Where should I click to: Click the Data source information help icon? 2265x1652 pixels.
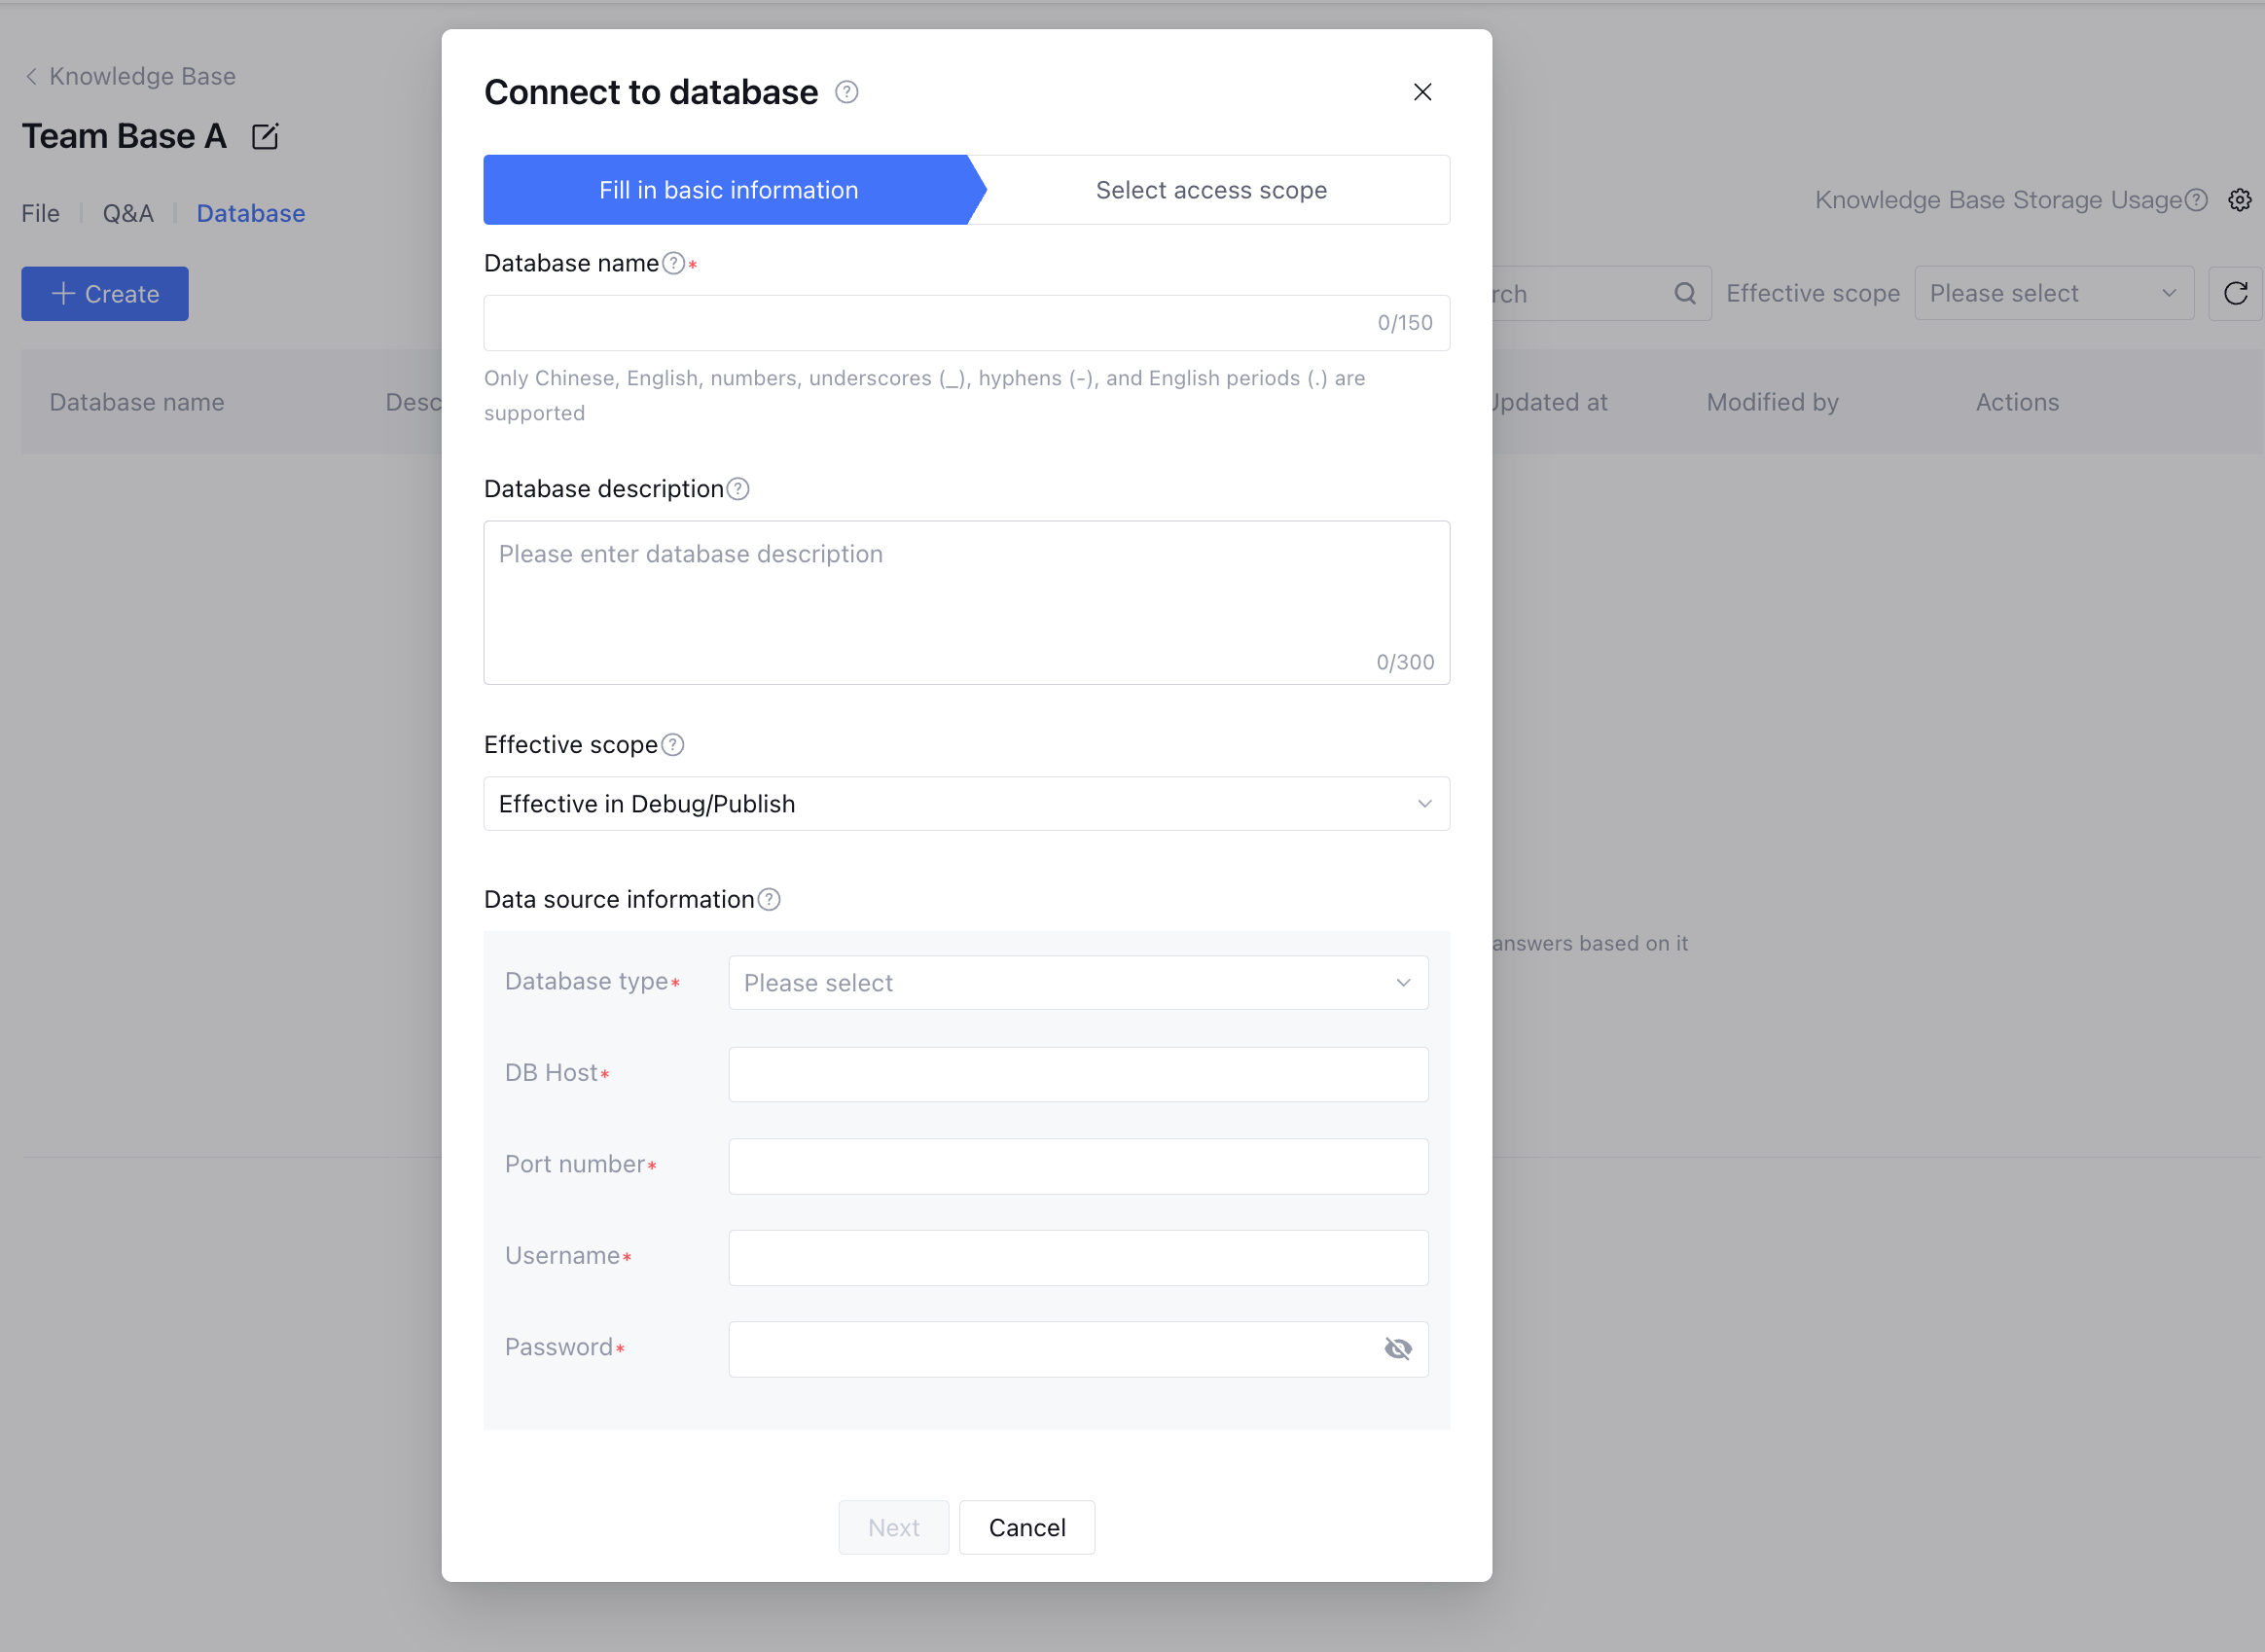[769, 900]
